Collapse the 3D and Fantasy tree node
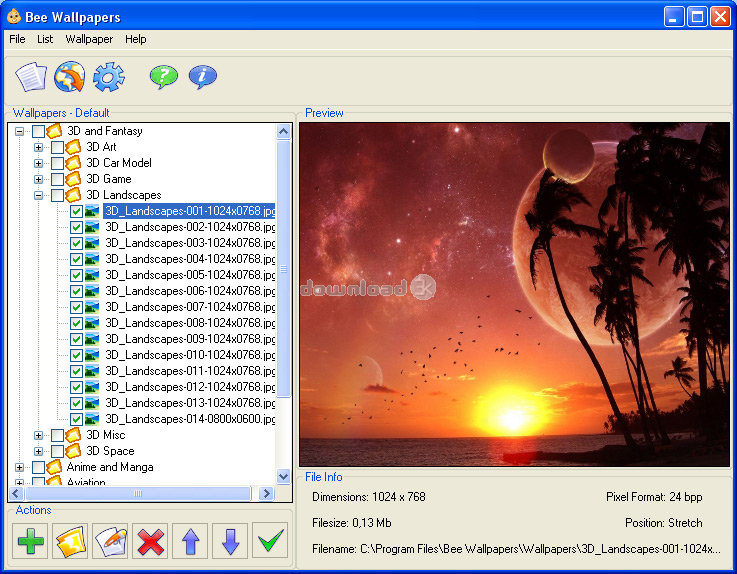The height and width of the screenshot is (574, 737). [19, 131]
